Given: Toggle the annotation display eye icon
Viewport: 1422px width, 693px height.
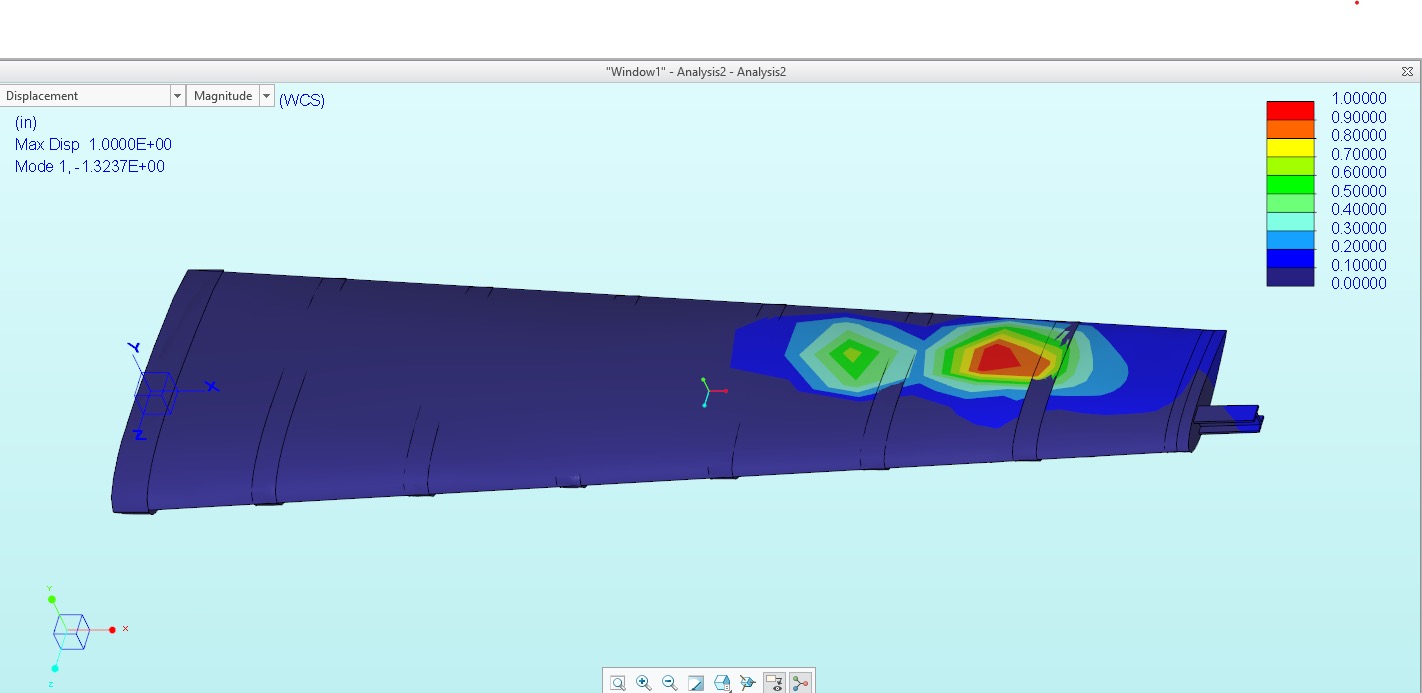Looking at the screenshot, I should pos(774,683).
